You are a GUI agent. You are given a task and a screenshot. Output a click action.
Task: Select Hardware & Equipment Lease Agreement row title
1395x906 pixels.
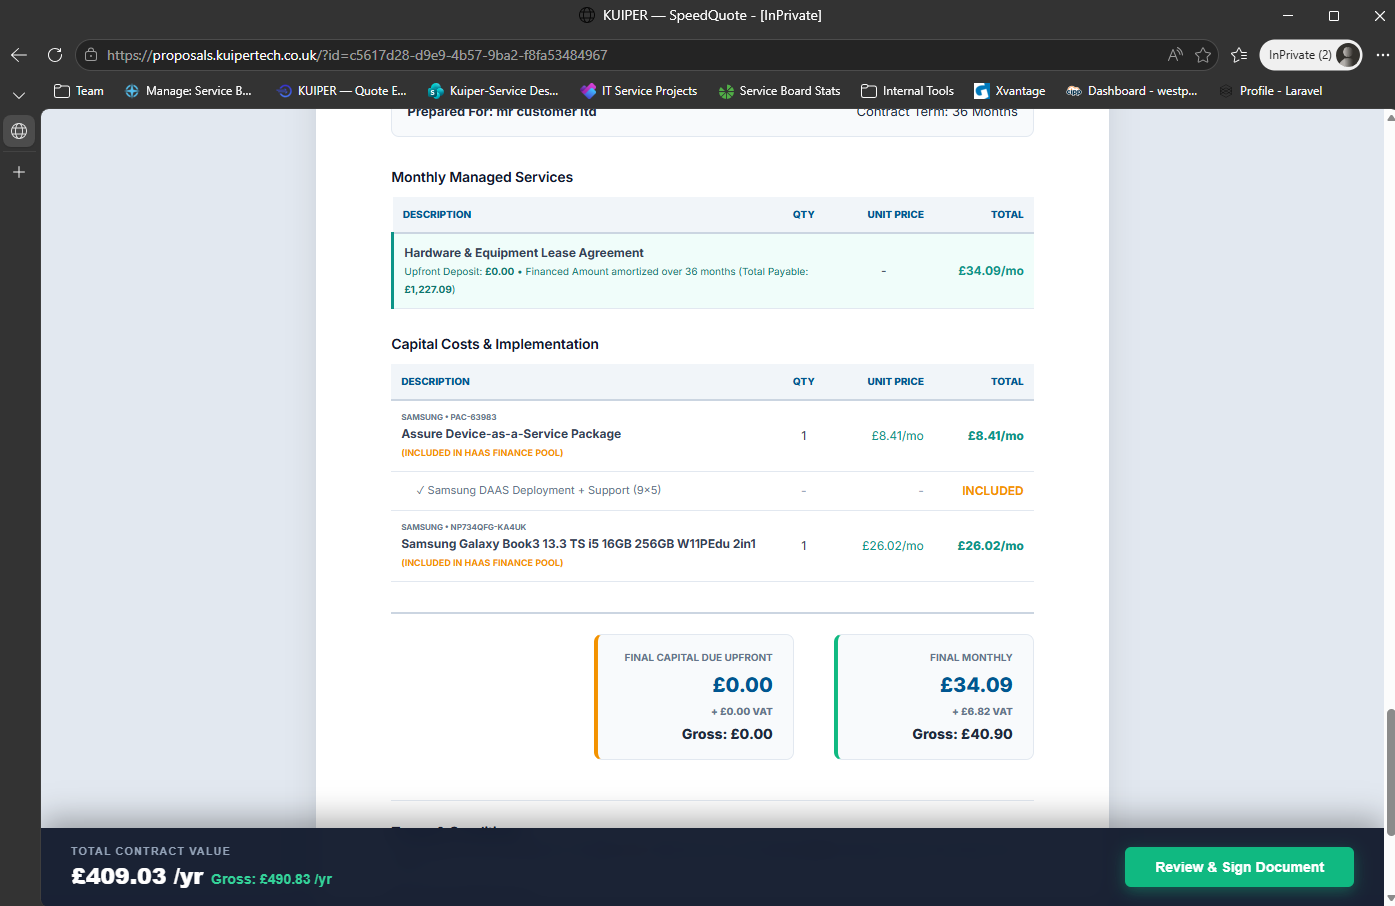(524, 253)
